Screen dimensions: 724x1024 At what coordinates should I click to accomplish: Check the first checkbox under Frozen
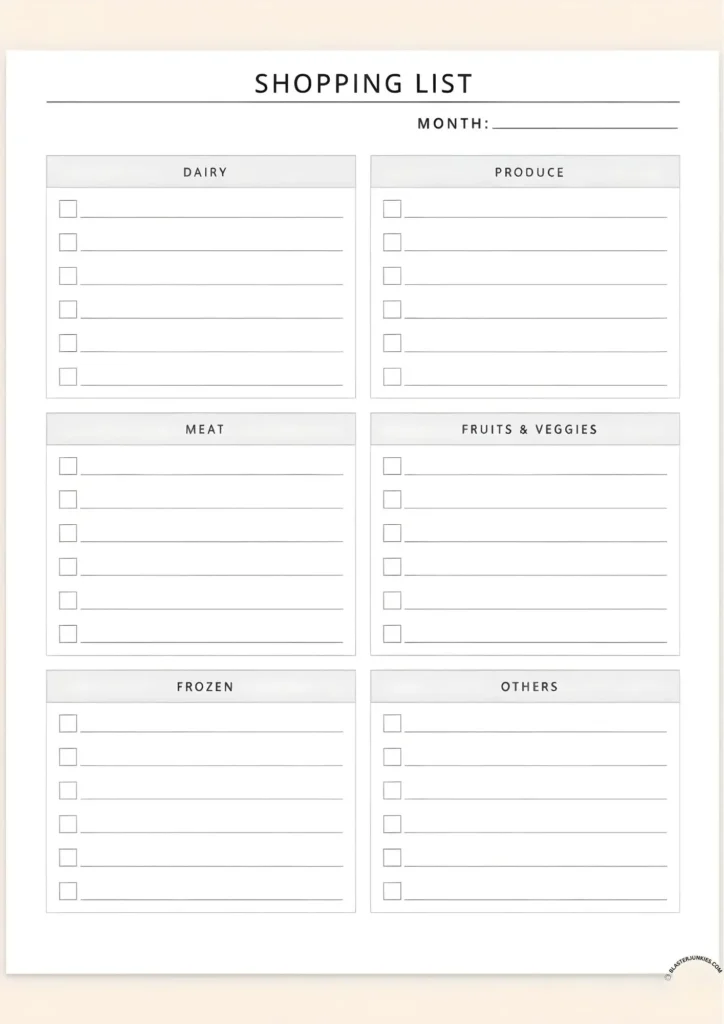coord(68,723)
